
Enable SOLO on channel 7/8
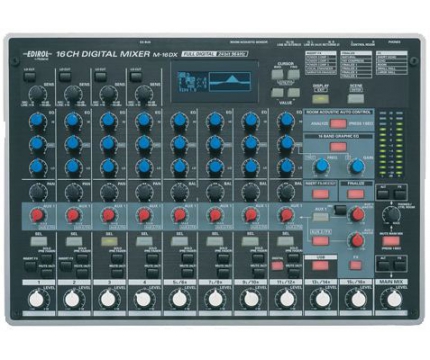coord(223,258)
